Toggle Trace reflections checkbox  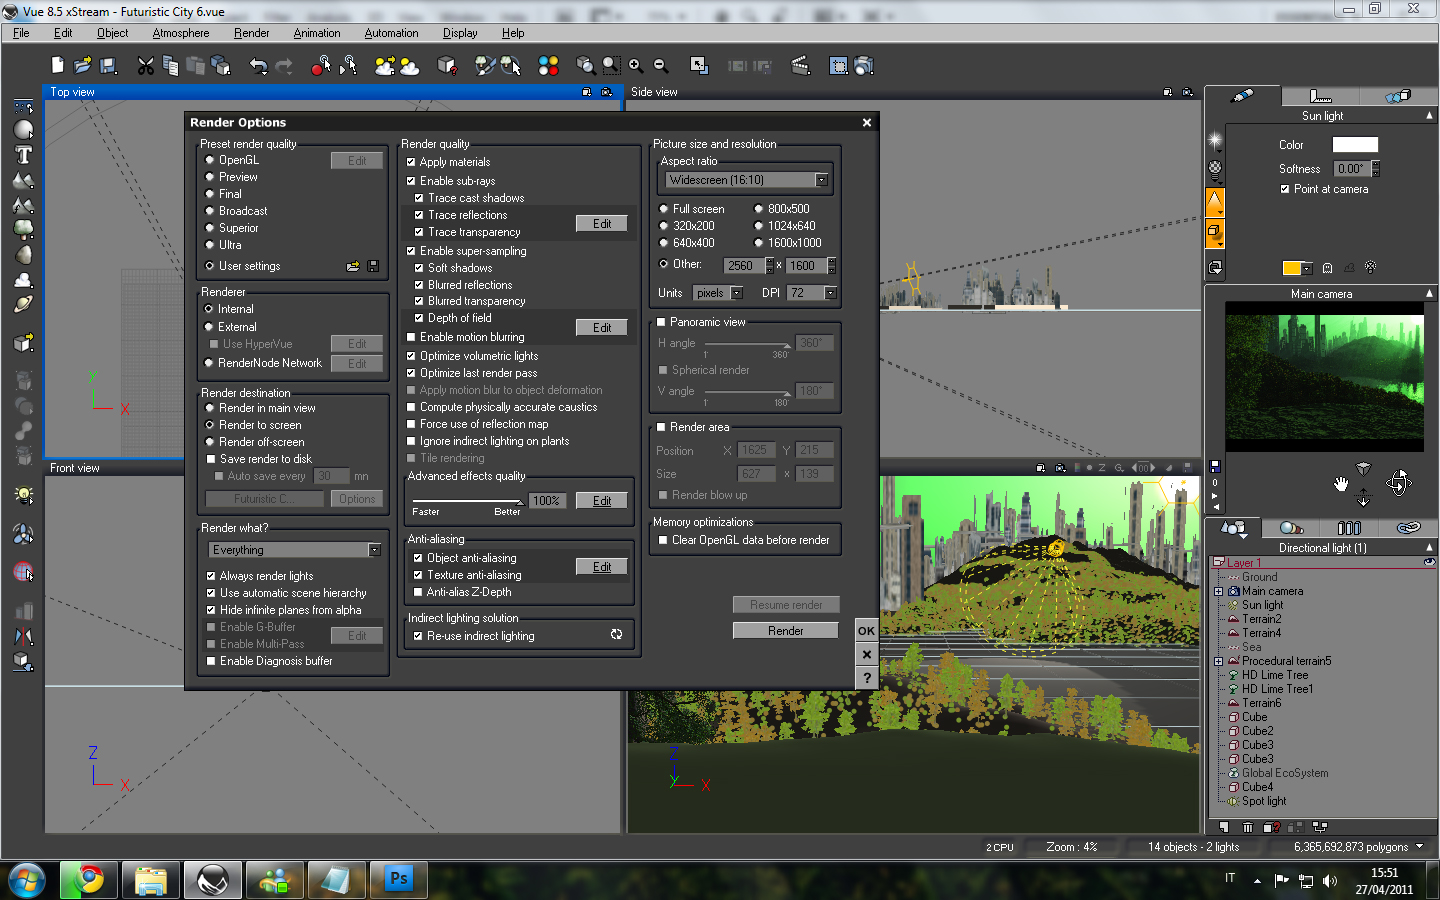tap(419, 215)
